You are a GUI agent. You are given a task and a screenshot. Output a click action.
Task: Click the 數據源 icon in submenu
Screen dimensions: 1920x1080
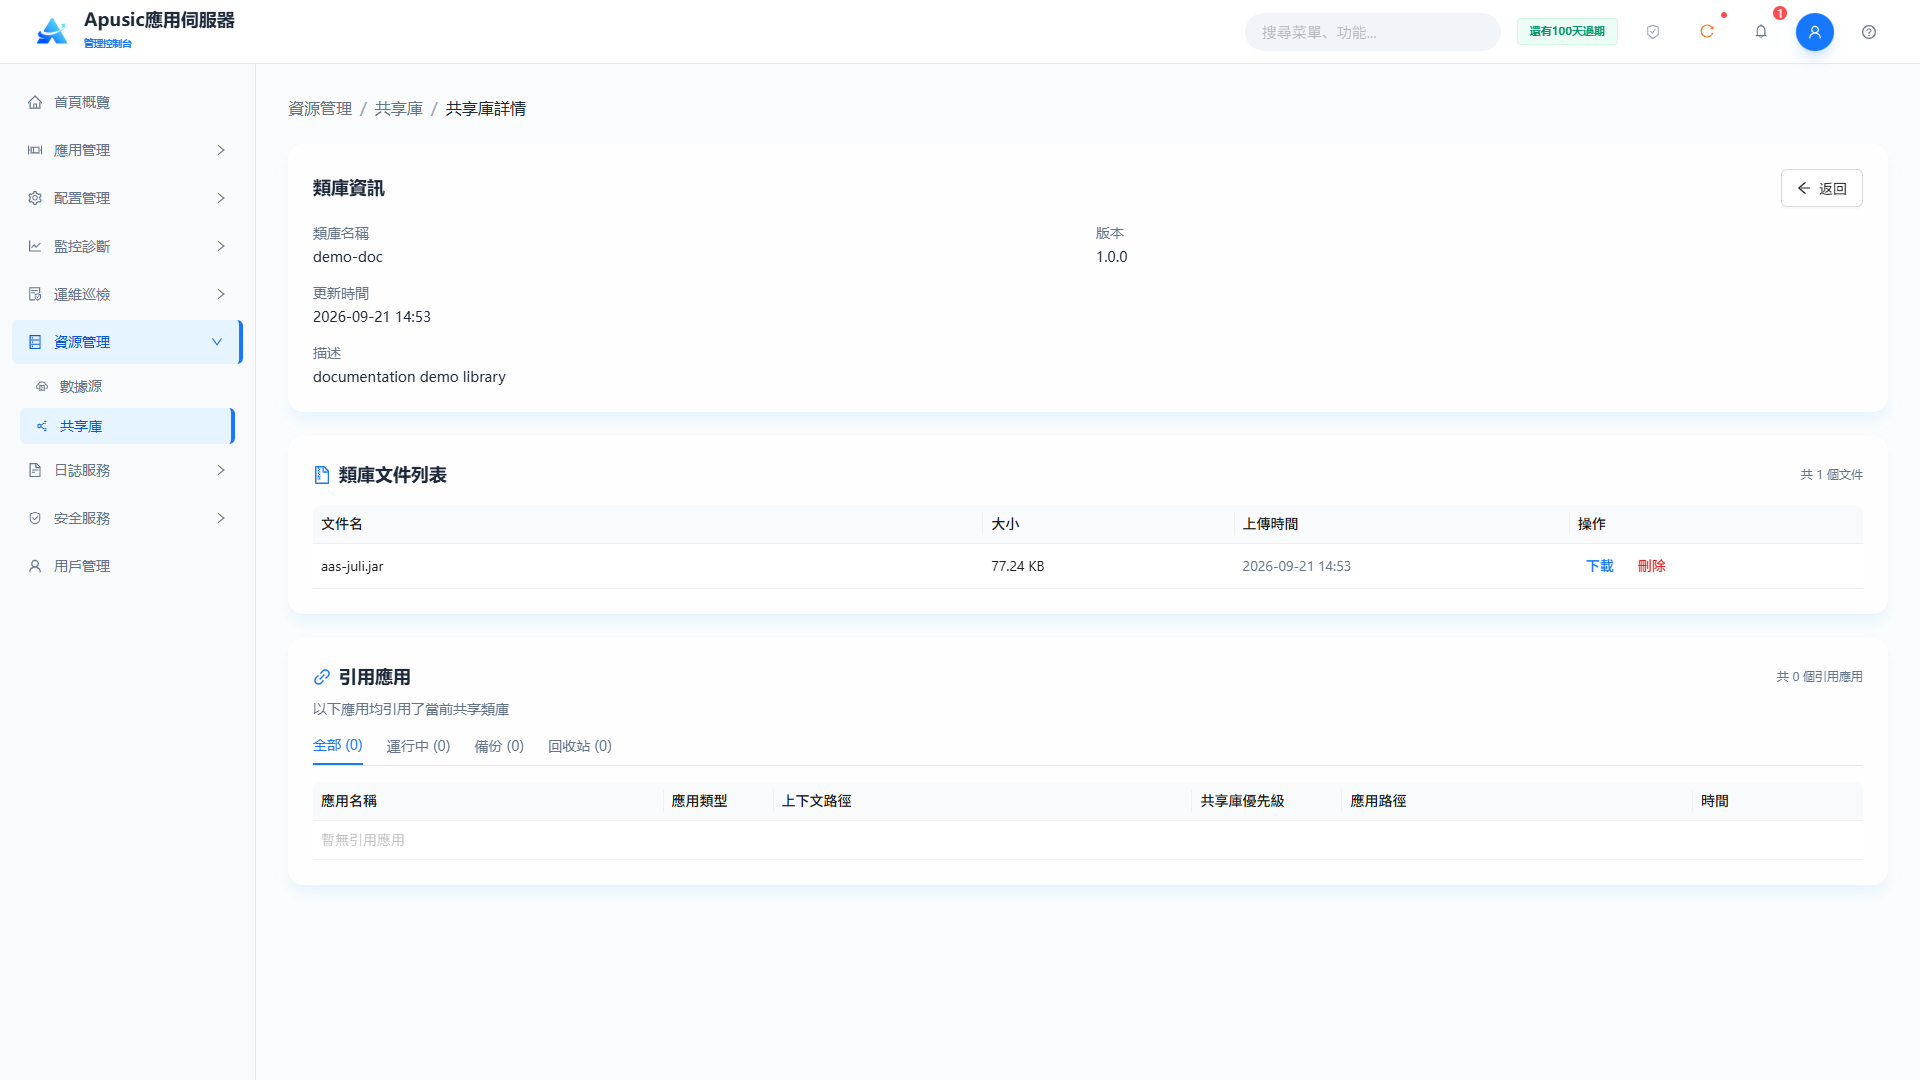click(x=42, y=386)
